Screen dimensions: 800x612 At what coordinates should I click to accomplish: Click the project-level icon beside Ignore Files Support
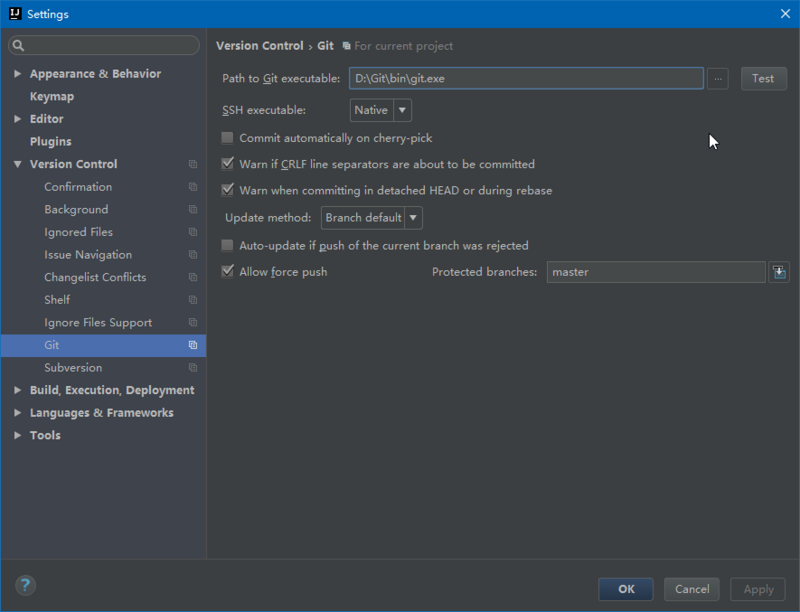tap(193, 322)
